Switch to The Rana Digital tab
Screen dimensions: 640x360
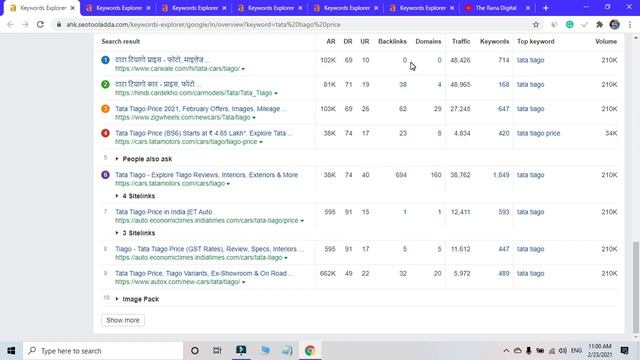tap(496, 8)
